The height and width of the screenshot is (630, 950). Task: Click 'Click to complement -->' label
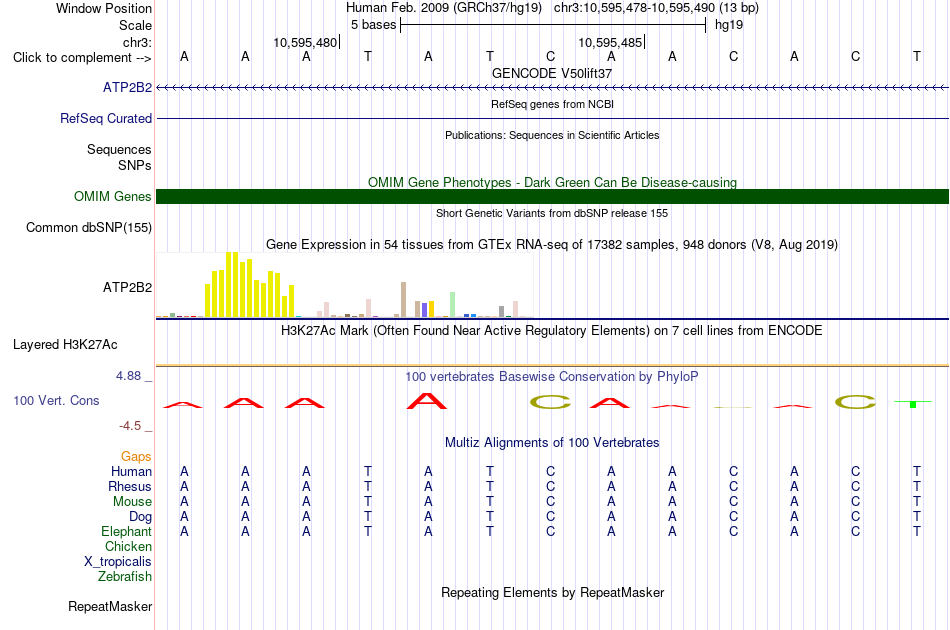82,58
